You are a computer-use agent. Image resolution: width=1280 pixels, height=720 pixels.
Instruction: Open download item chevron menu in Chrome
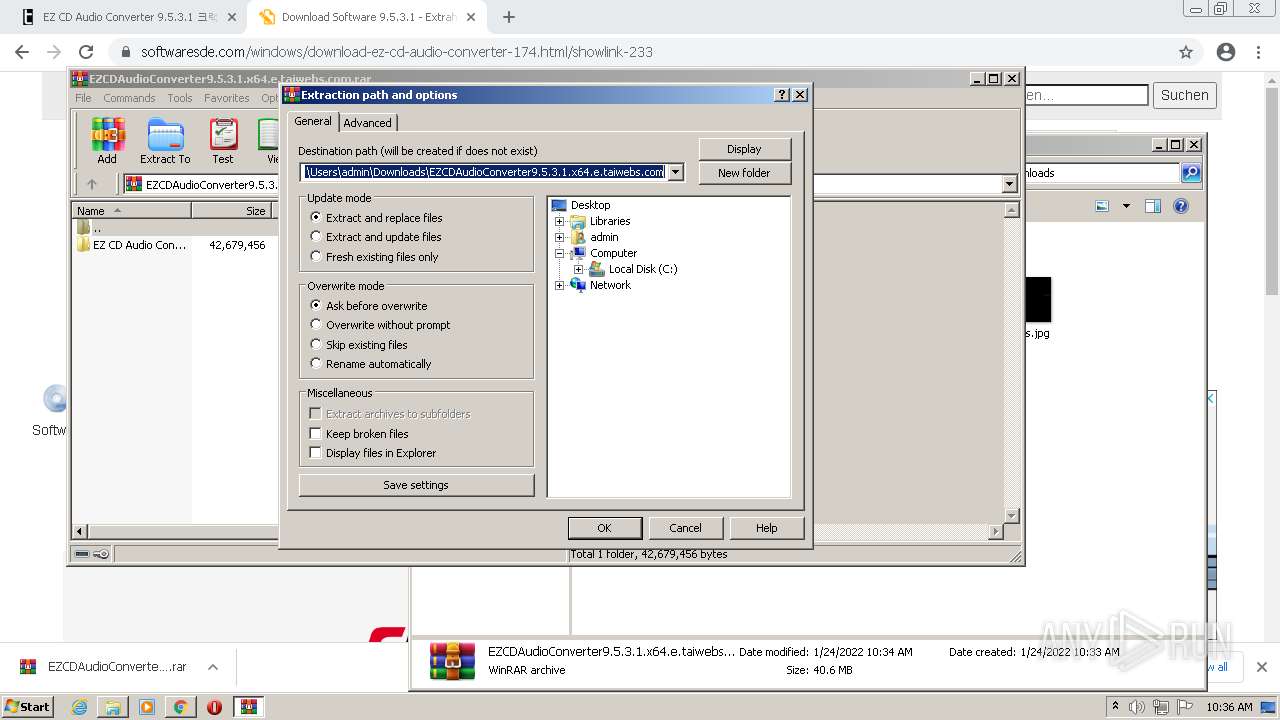tap(212, 667)
